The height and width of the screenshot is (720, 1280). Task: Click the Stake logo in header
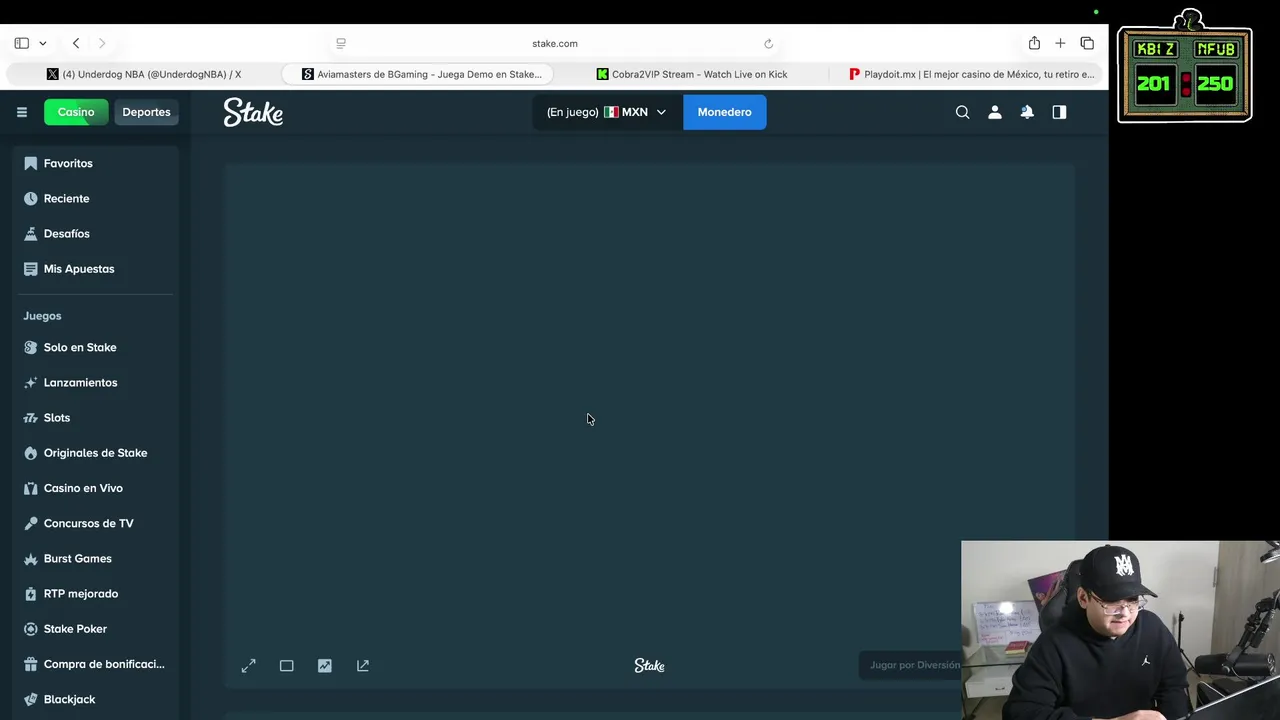coord(253,112)
